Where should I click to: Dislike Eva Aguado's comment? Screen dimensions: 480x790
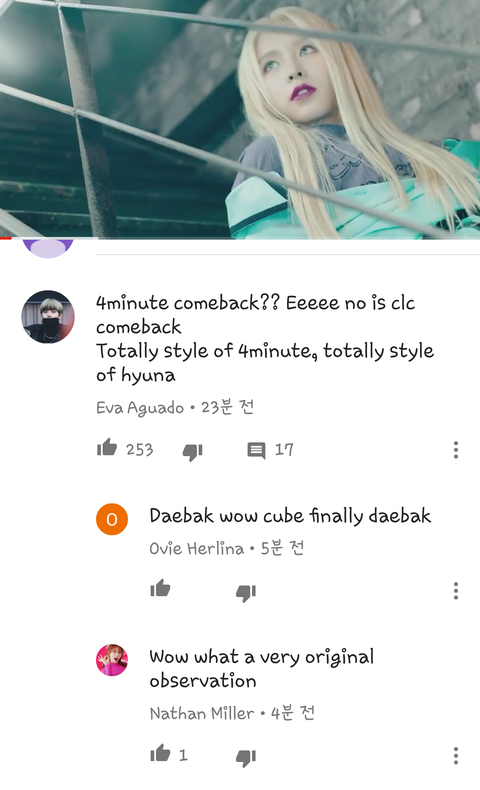[192, 451]
